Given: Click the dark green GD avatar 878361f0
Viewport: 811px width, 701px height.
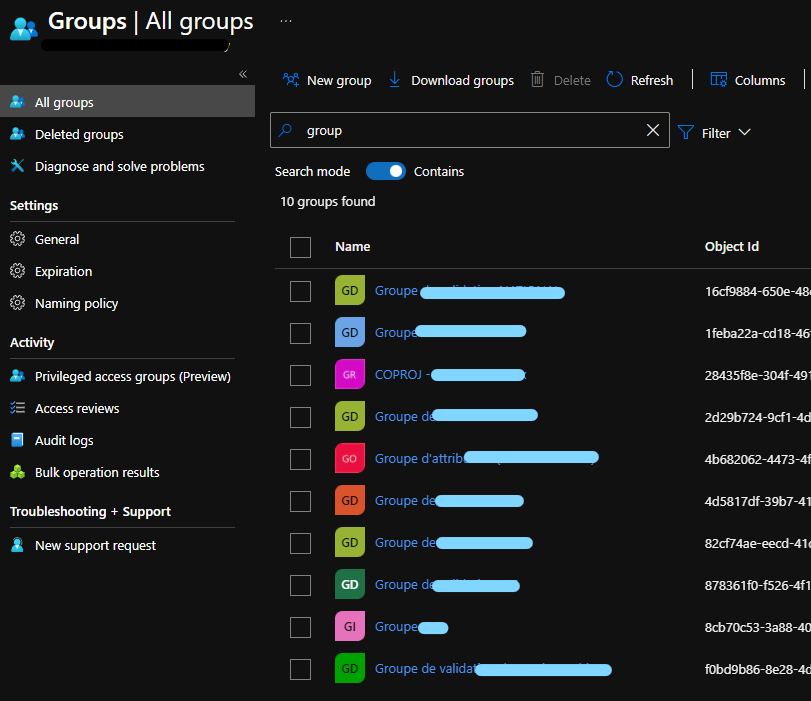Looking at the screenshot, I should tap(350, 584).
